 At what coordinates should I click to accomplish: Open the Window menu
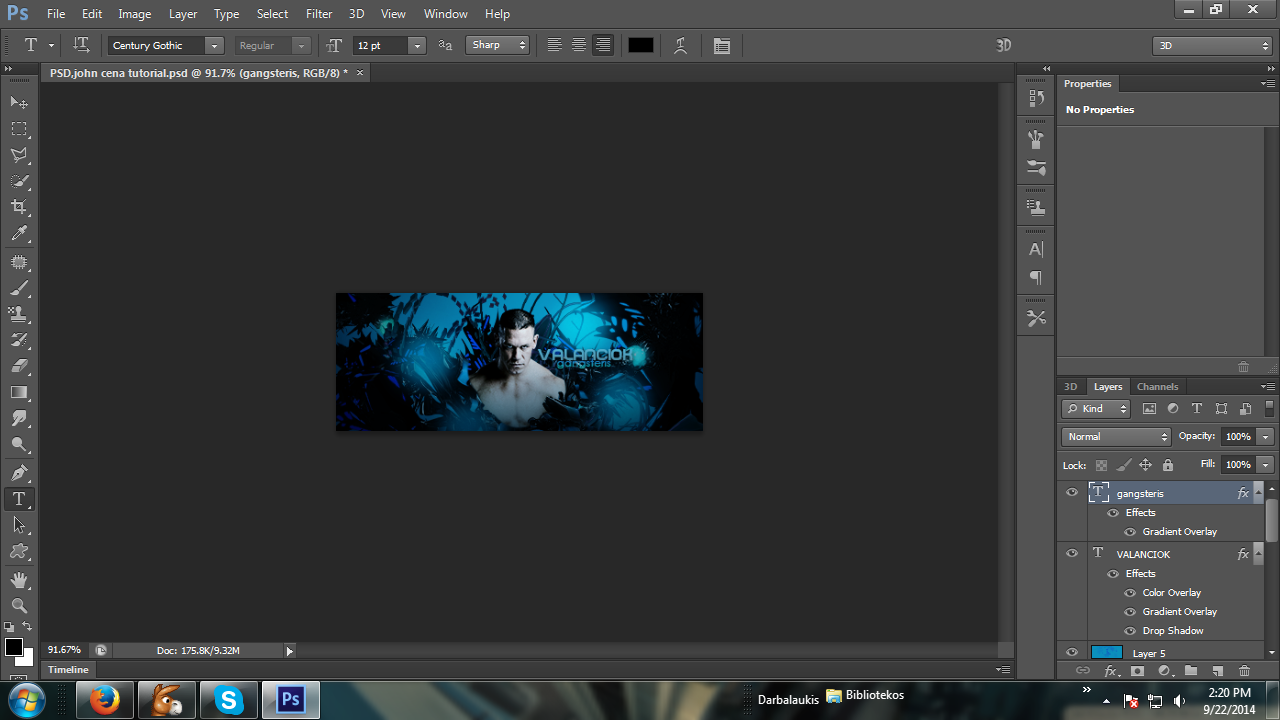446,14
